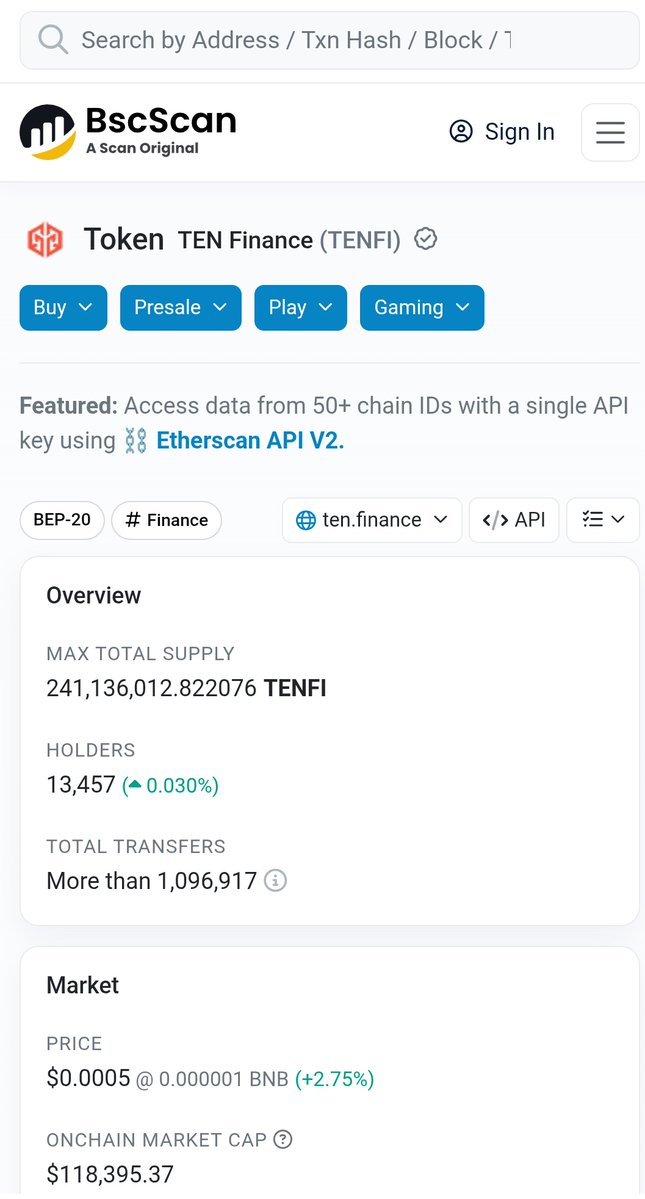Click the info icon beside total transfers
The image size is (645, 1199).
click(275, 881)
